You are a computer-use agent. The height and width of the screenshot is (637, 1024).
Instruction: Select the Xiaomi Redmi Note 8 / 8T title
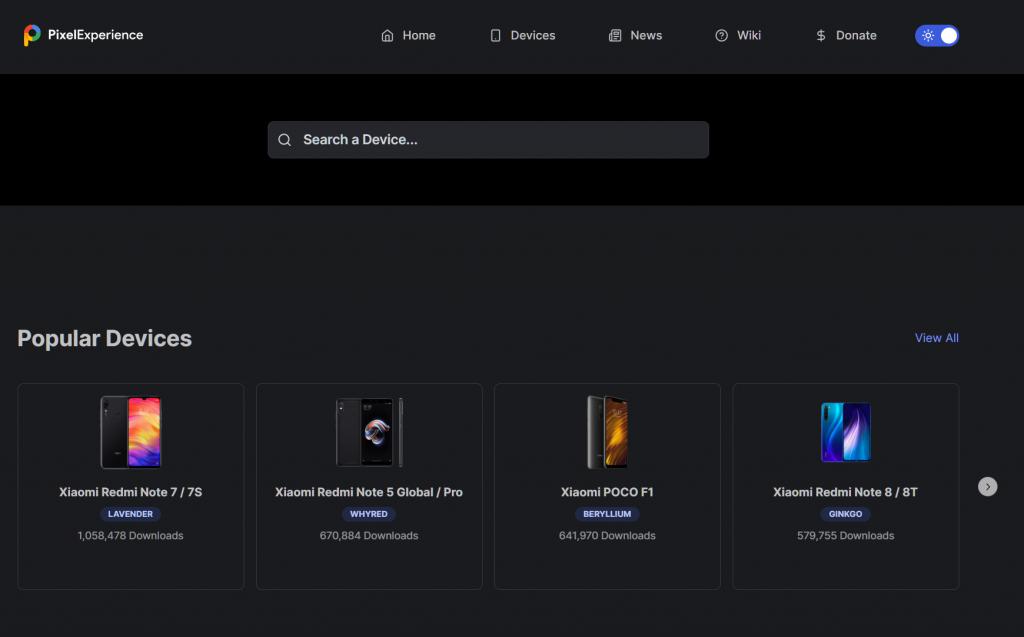845,492
